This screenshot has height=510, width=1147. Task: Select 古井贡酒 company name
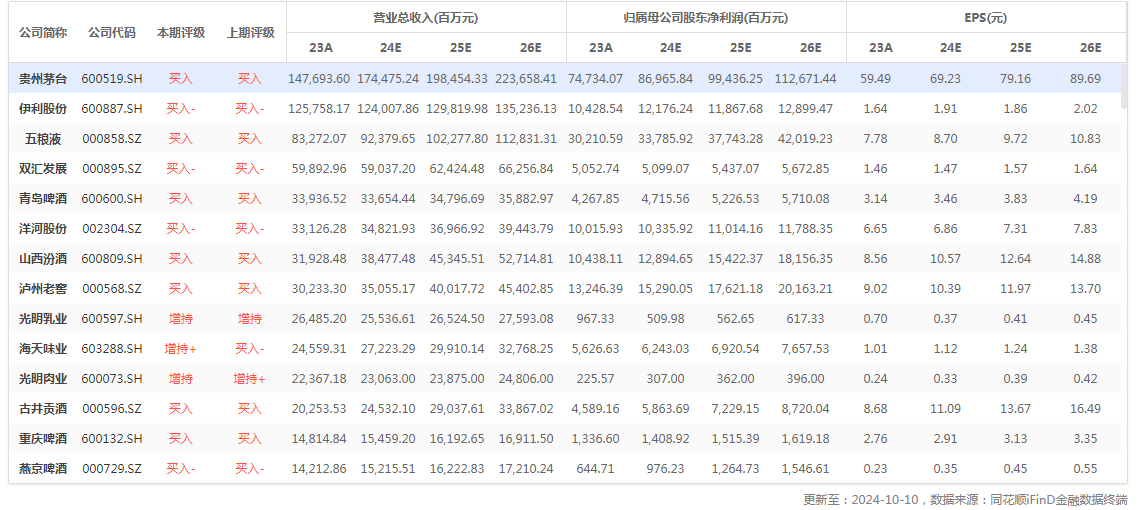pyautogui.click(x=42, y=408)
